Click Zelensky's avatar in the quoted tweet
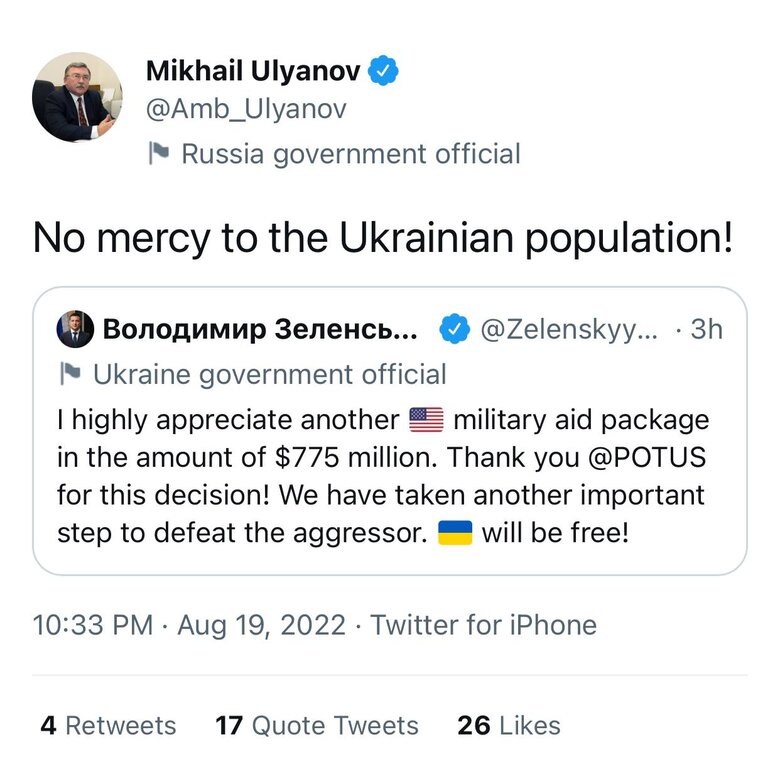The width and height of the screenshot is (780, 764). coord(76,329)
